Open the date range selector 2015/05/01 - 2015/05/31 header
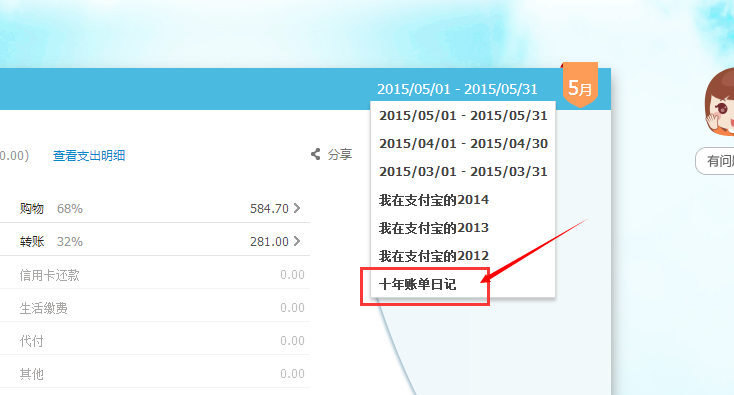Viewport: 734px width, 395px height. pyautogui.click(x=457, y=89)
